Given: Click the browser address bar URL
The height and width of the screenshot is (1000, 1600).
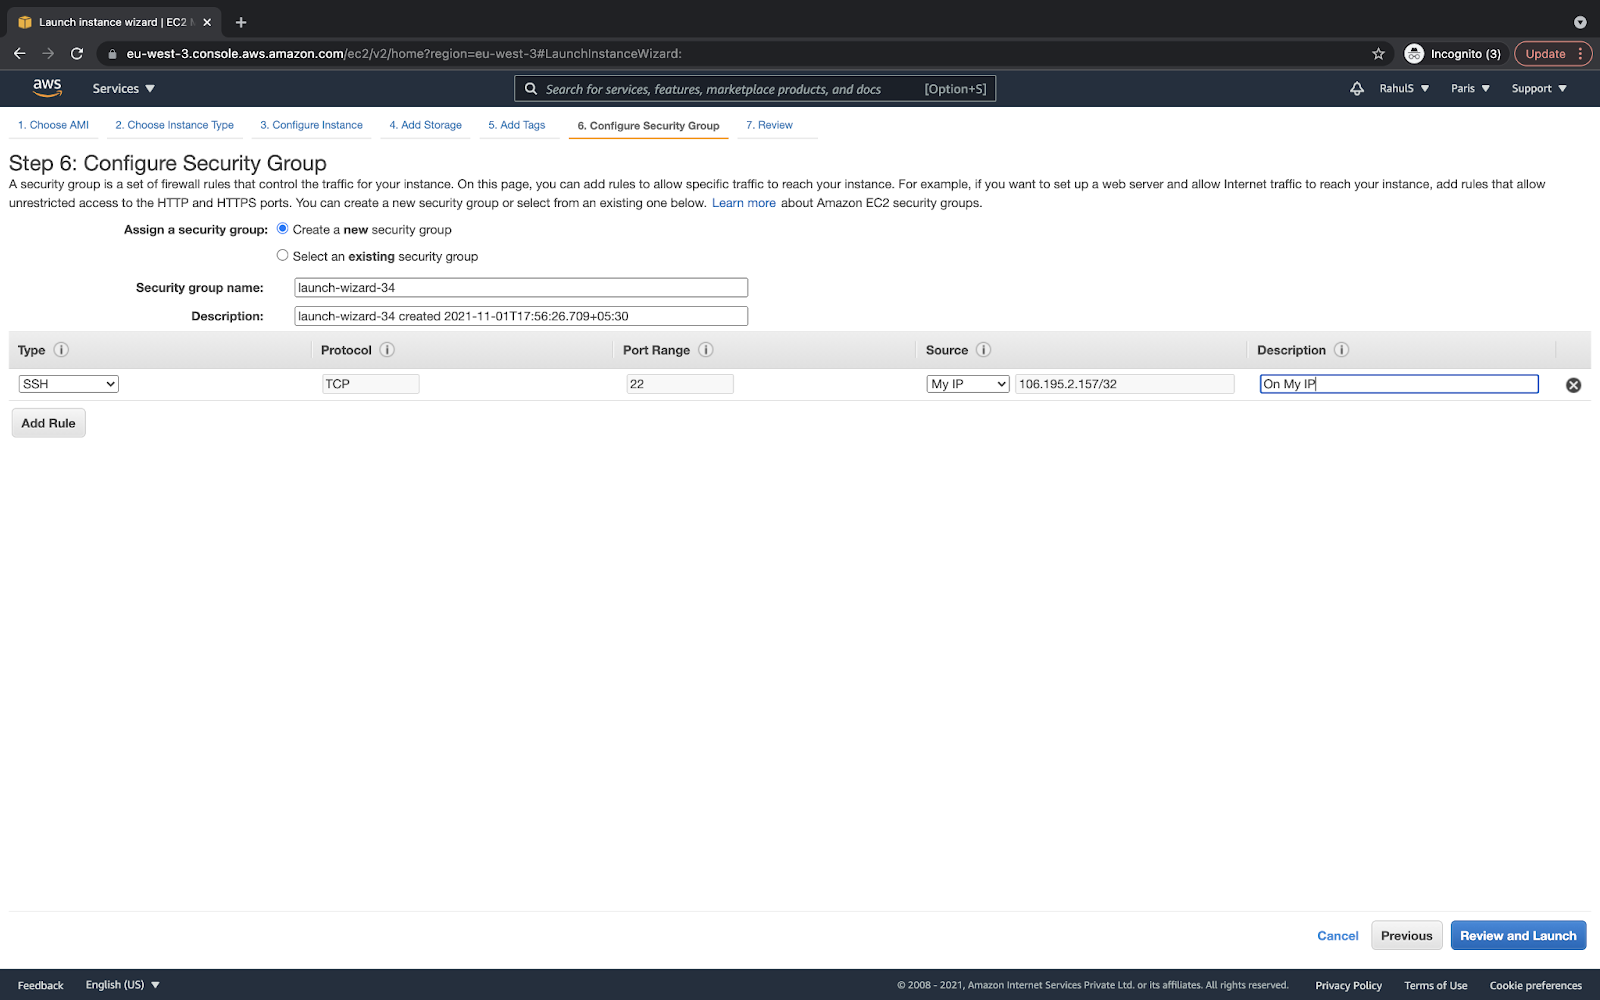Looking at the screenshot, I should pos(404,54).
